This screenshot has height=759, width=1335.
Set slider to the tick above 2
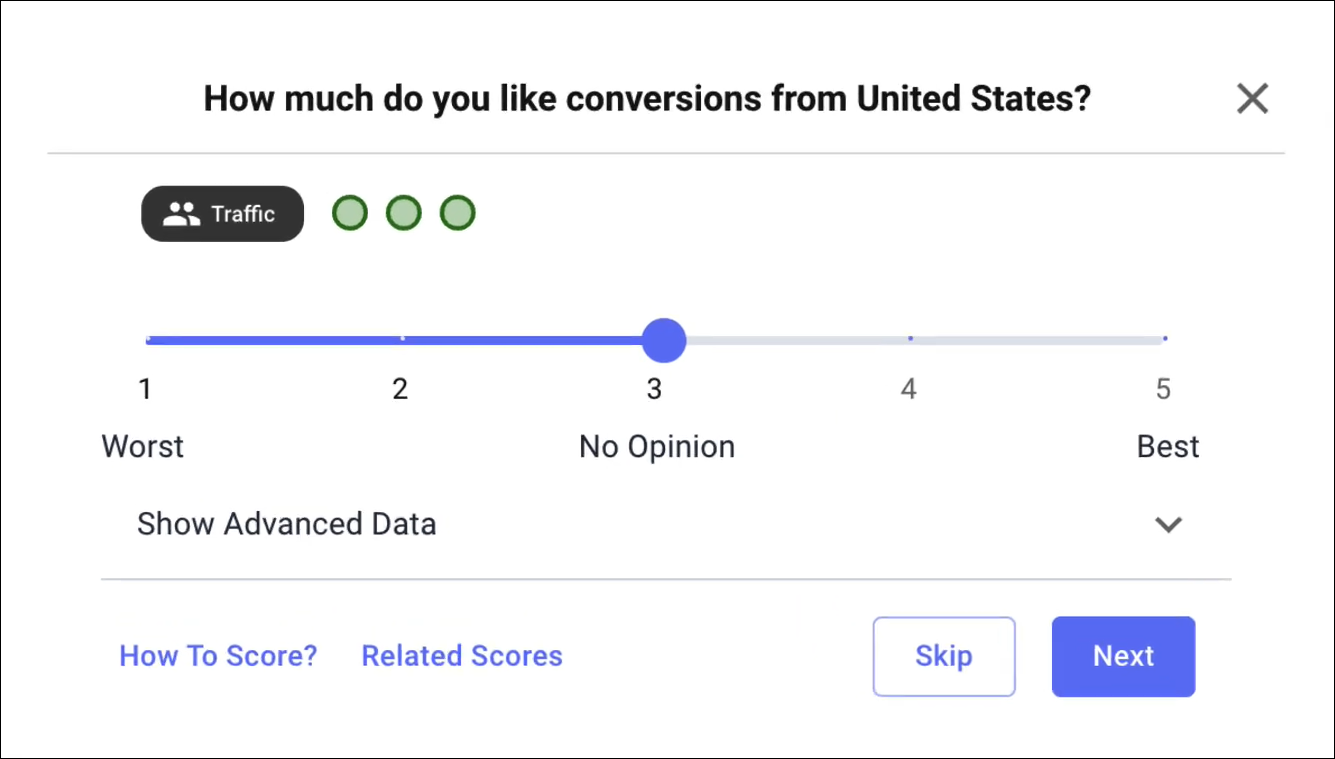(x=402, y=339)
